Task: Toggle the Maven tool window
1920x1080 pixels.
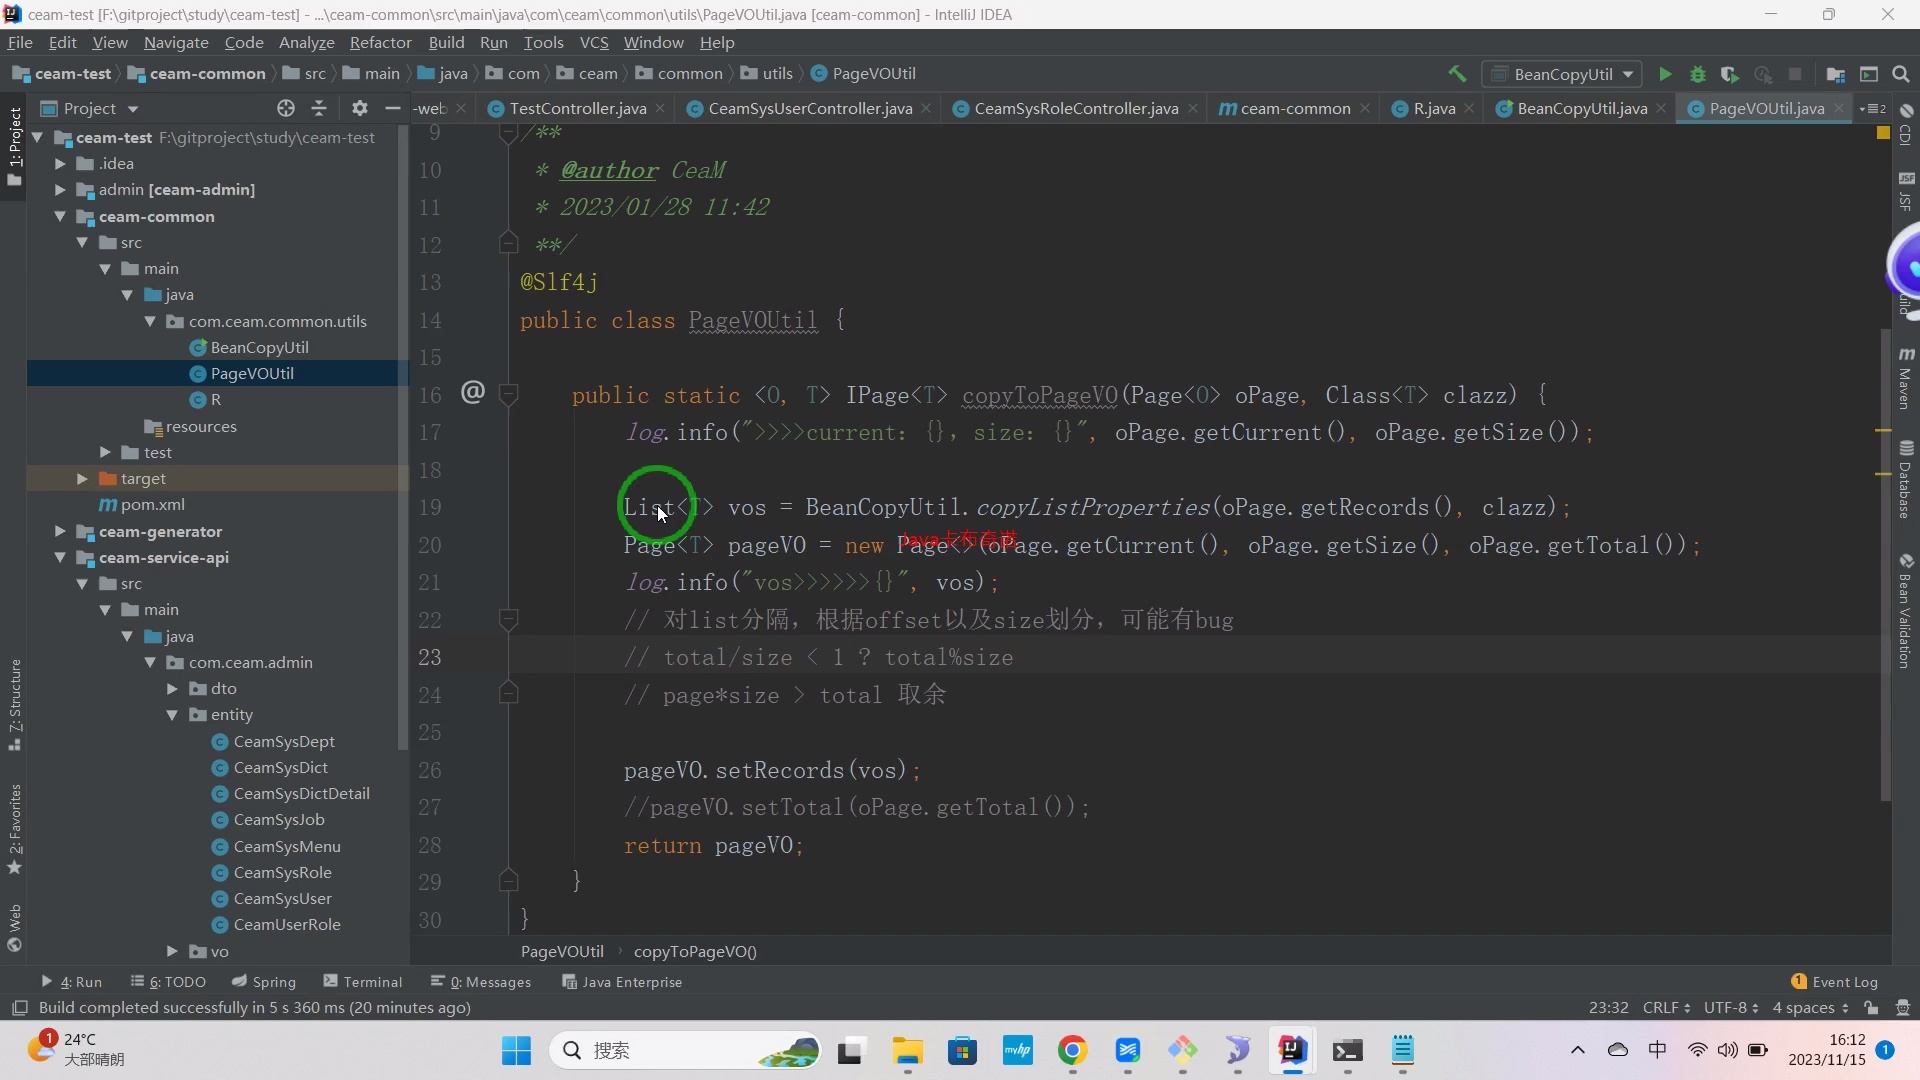Action: [x=1906, y=380]
